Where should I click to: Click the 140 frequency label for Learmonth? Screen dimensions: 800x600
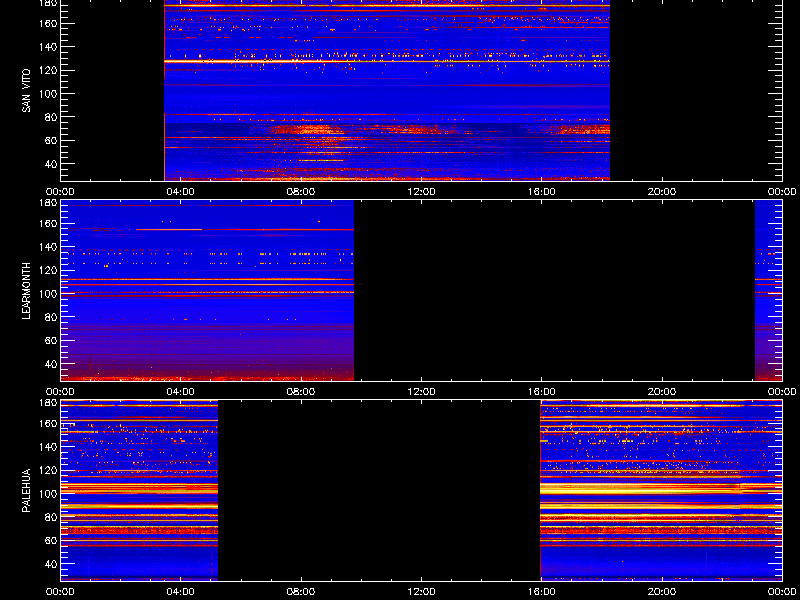tap(48, 247)
